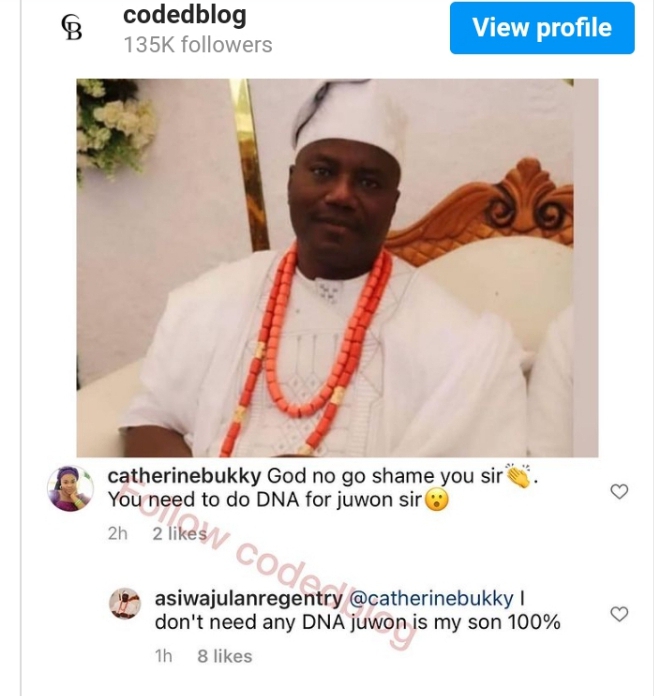Click the clapping hands emoji in the comment
Image resolution: width=654 pixels, height=696 pixels.
click(519, 477)
